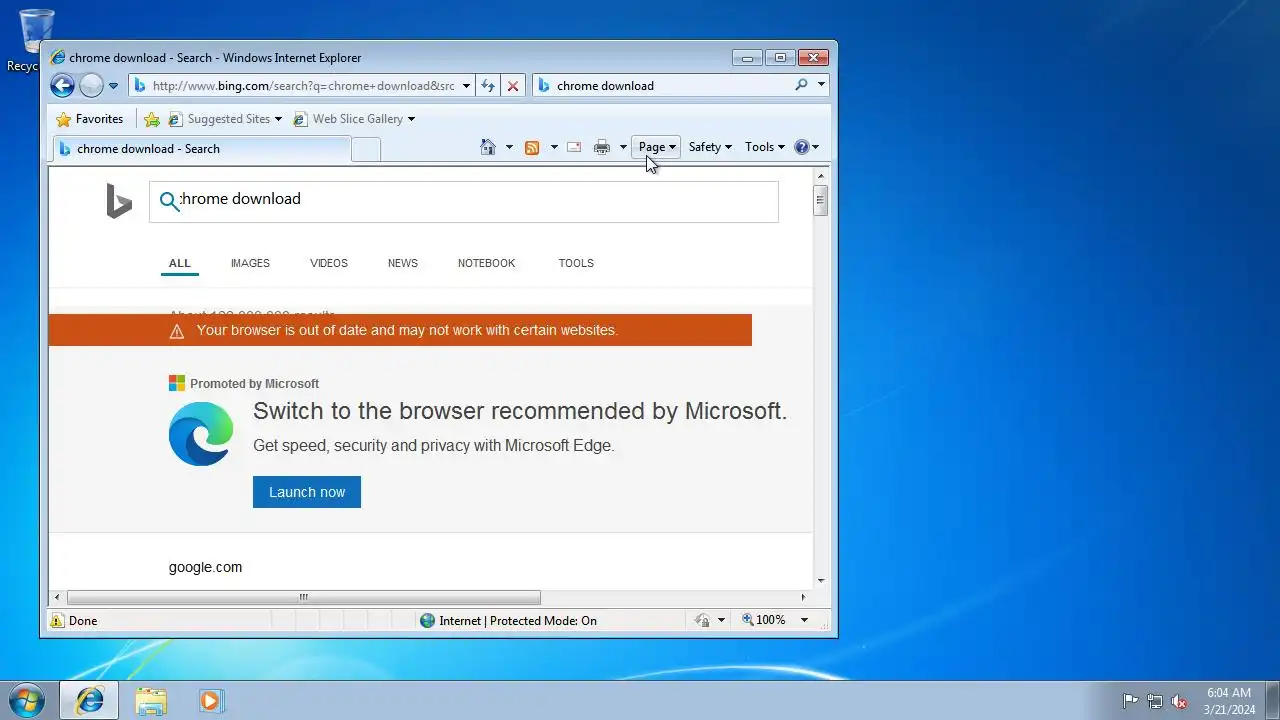Open the Safety menu
Viewport: 1280px width, 720px height.
tap(710, 147)
